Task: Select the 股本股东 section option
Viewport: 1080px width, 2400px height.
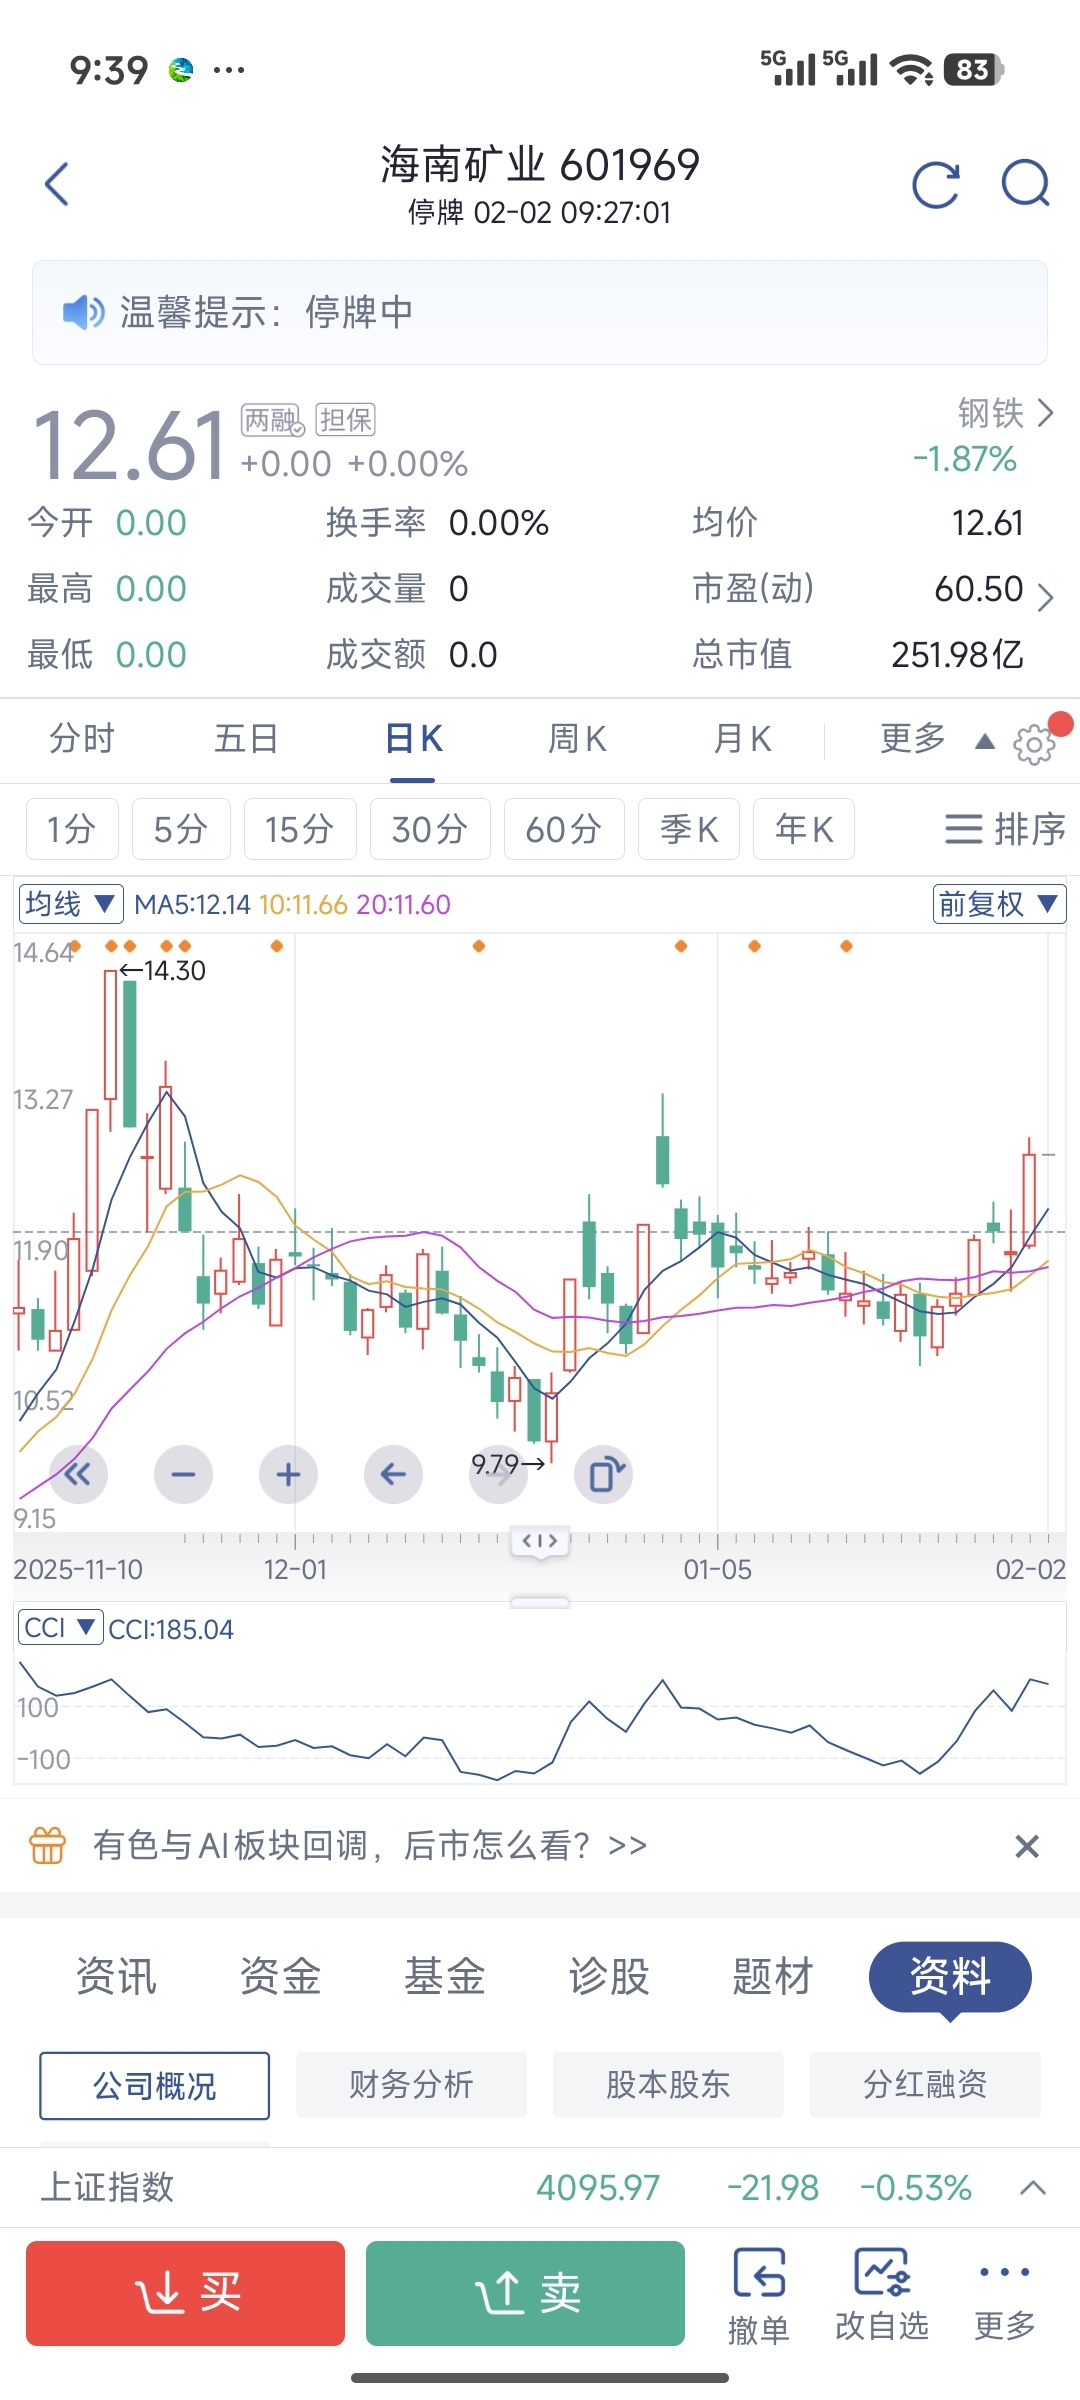Action: pyautogui.click(x=668, y=2085)
